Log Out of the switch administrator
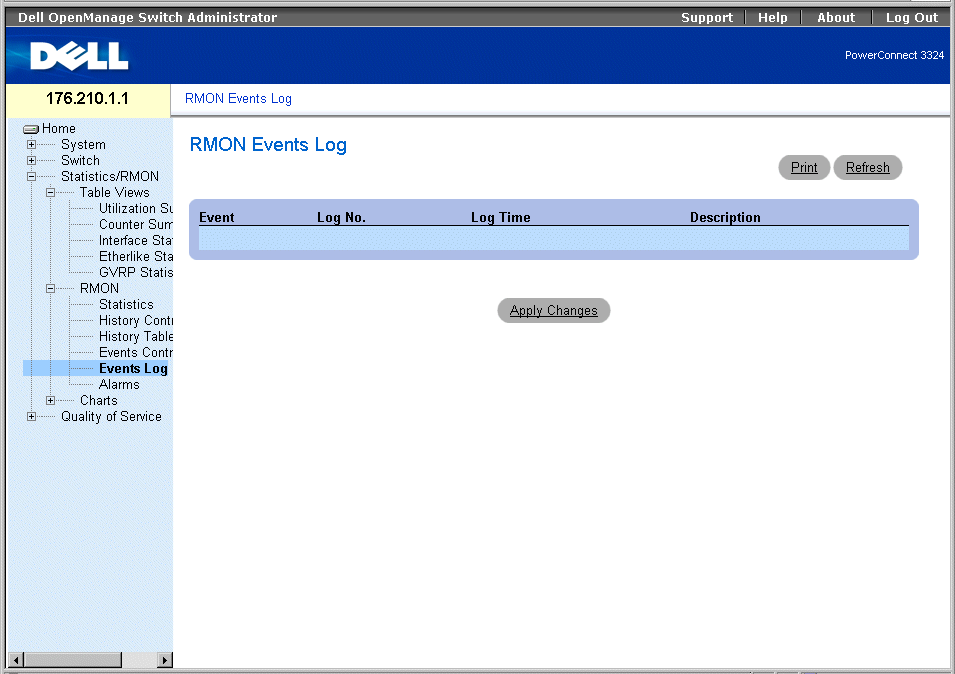The image size is (955, 674). pyautogui.click(x=911, y=18)
